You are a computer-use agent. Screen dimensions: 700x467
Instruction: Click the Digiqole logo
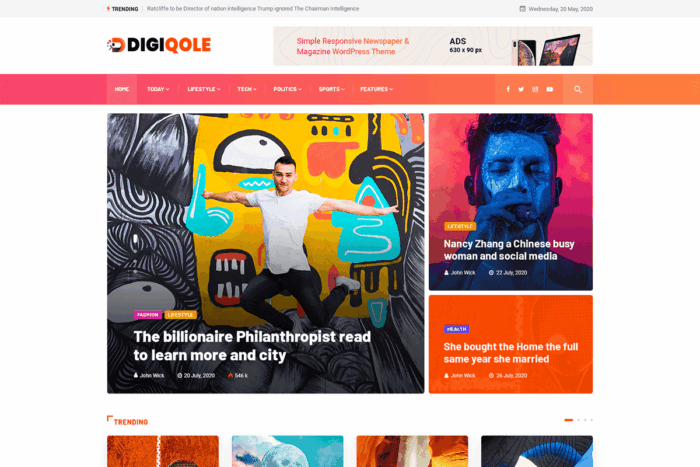pos(159,45)
